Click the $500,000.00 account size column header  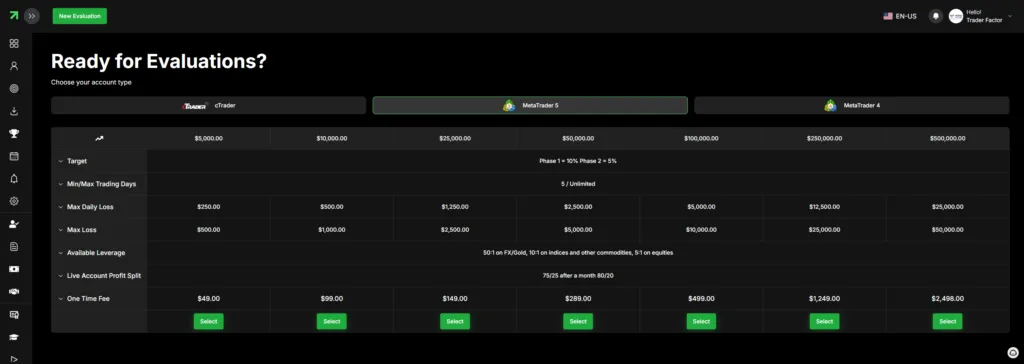pyautogui.click(x=948, y=139)
